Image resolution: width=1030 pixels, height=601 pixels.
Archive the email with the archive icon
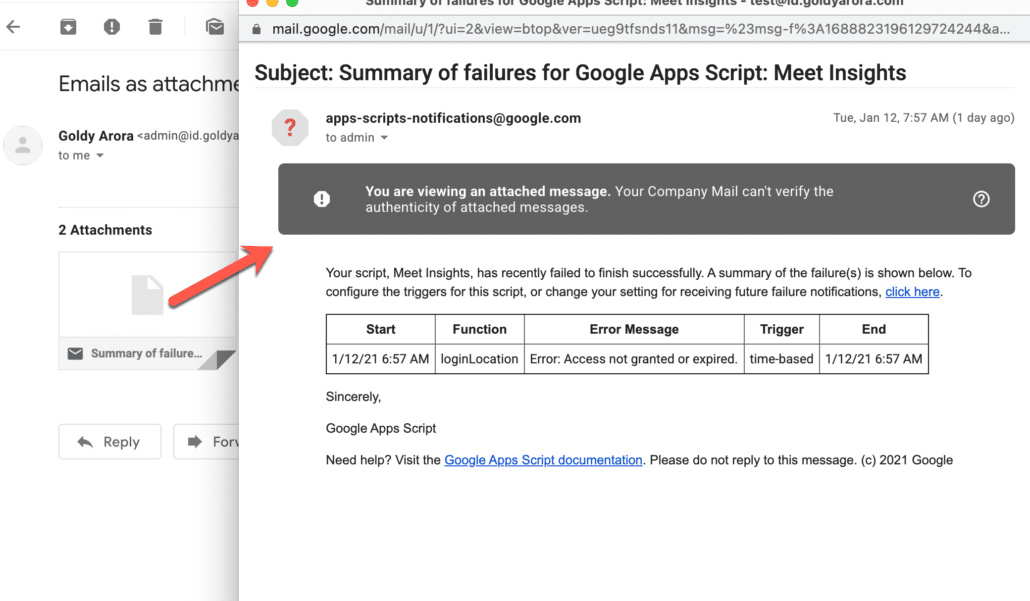(68, 27)
